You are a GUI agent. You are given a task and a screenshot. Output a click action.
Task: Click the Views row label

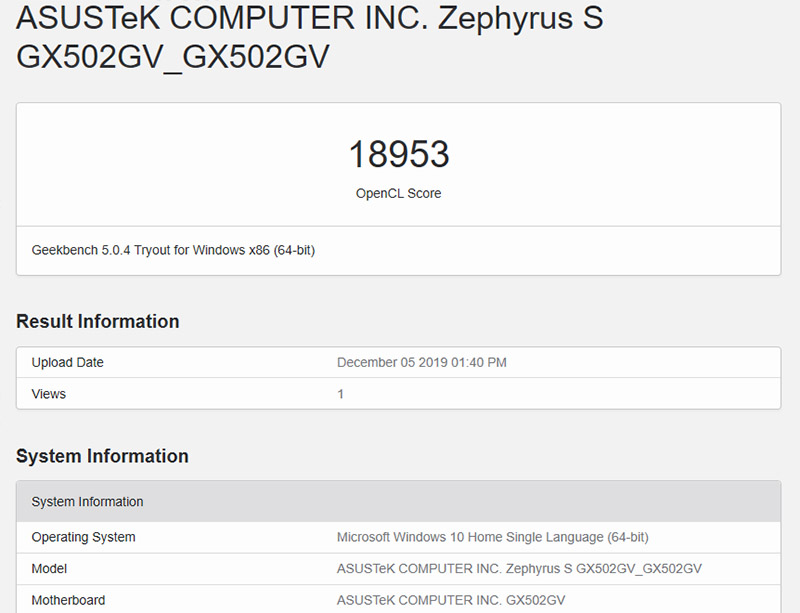coord(48,394)
